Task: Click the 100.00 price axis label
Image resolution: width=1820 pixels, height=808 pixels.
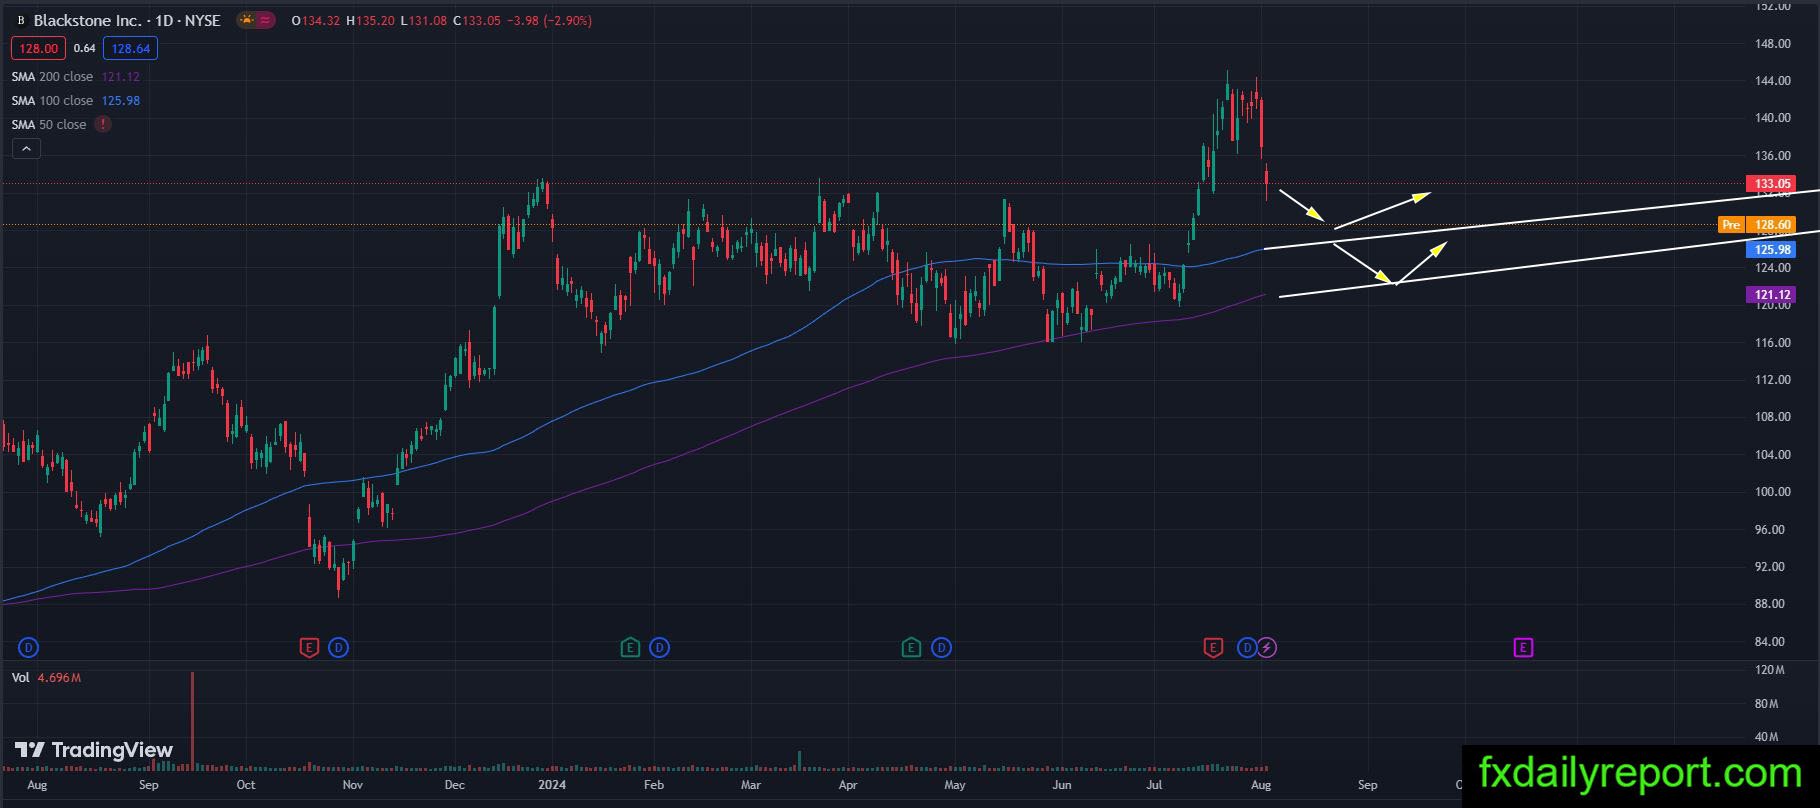Action: tap(1772, 492)
